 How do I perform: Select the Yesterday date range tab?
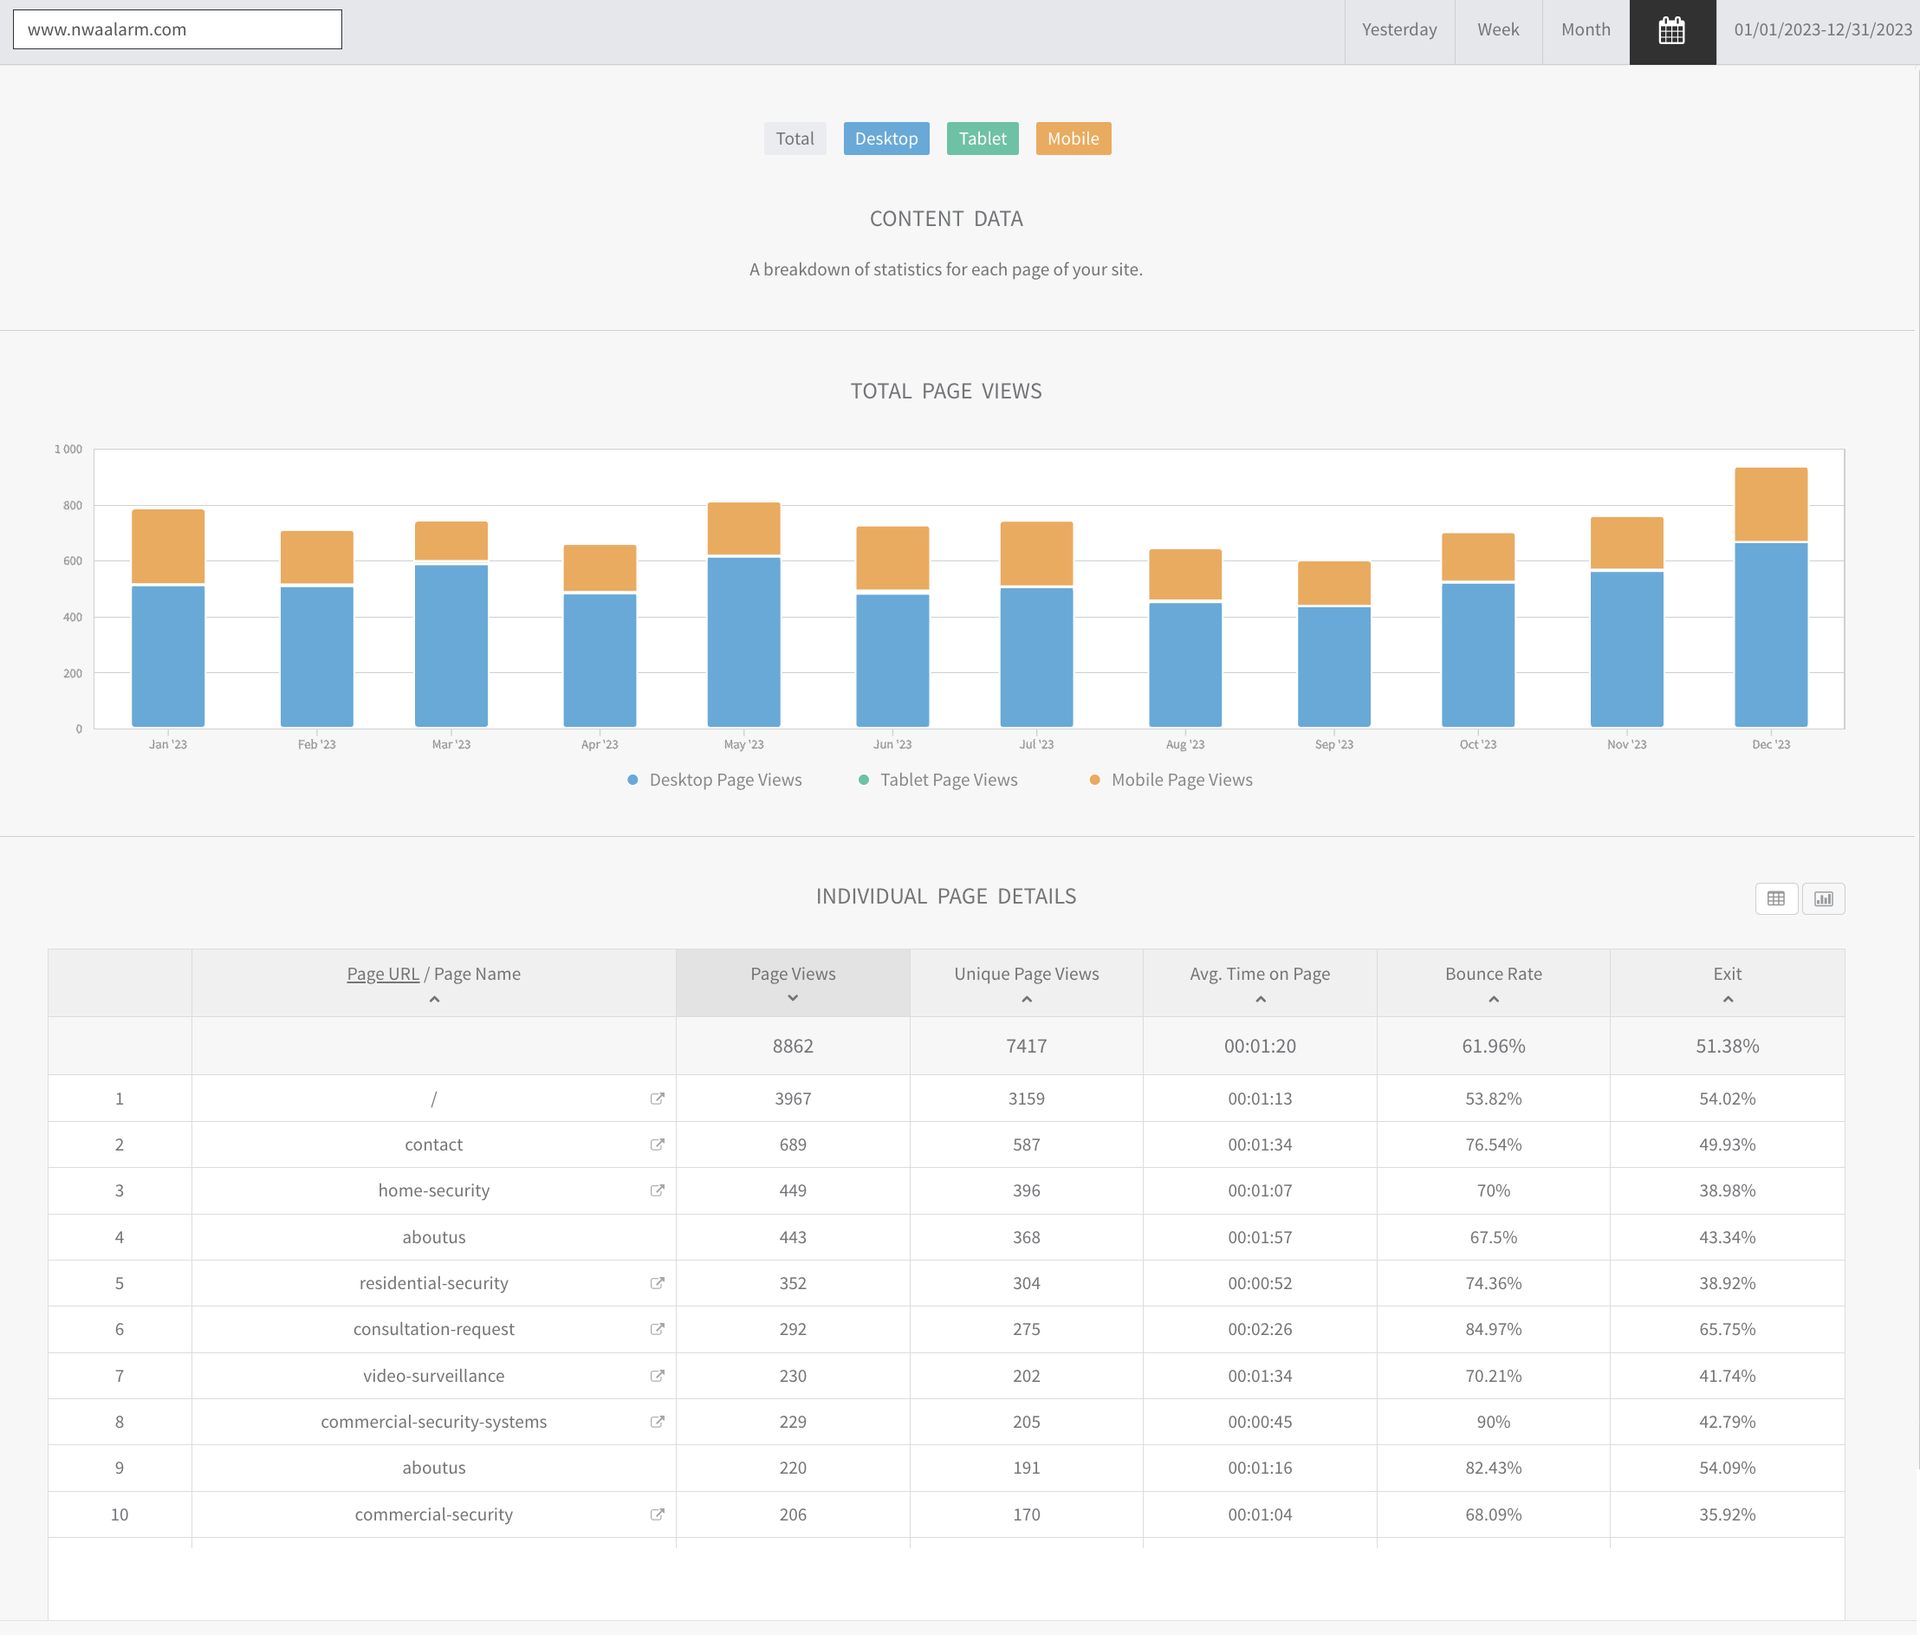[1399, 30]
